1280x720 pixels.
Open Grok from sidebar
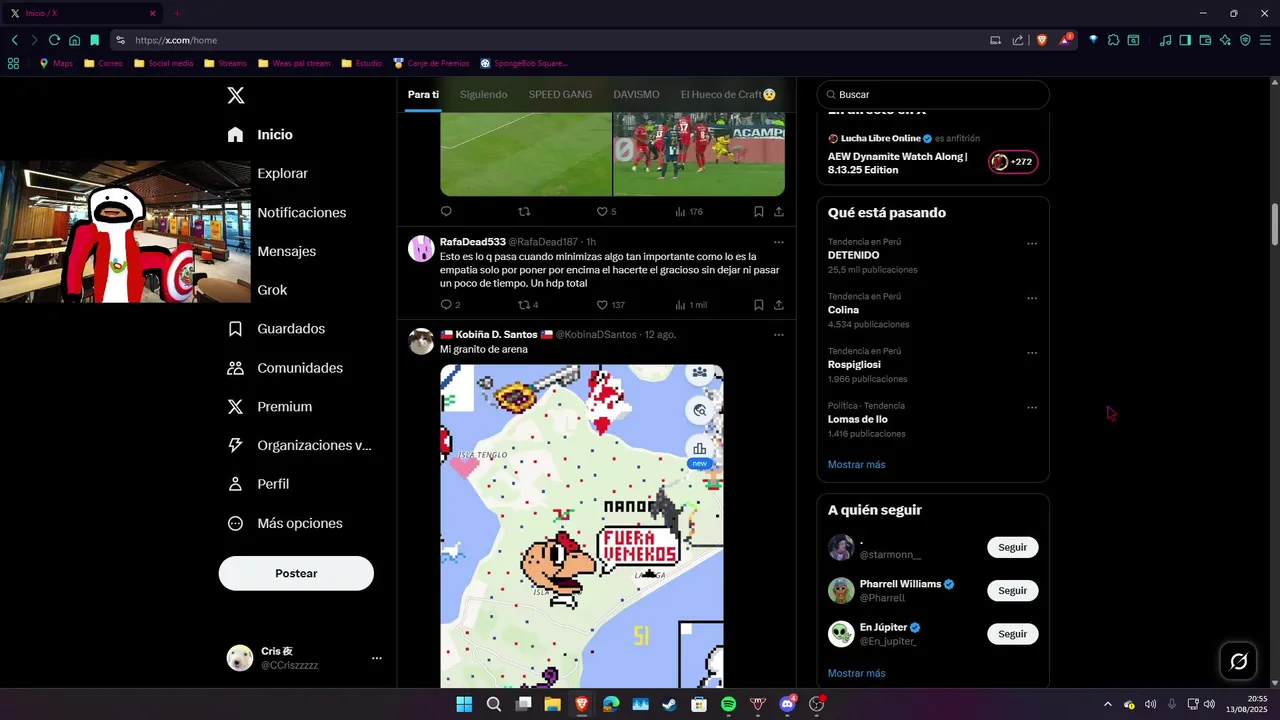click(272, 290)
